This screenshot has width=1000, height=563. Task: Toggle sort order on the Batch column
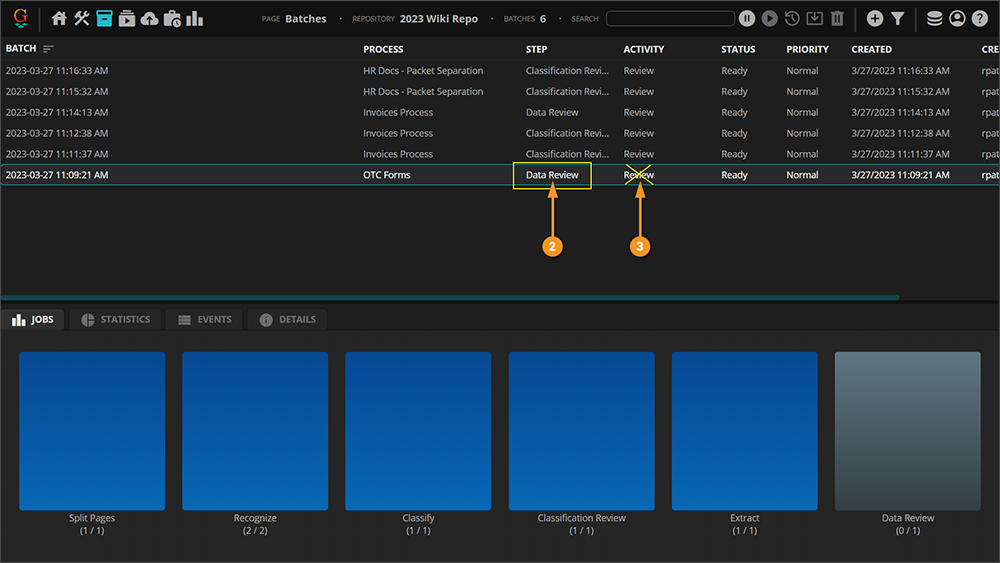coord(48,49)
